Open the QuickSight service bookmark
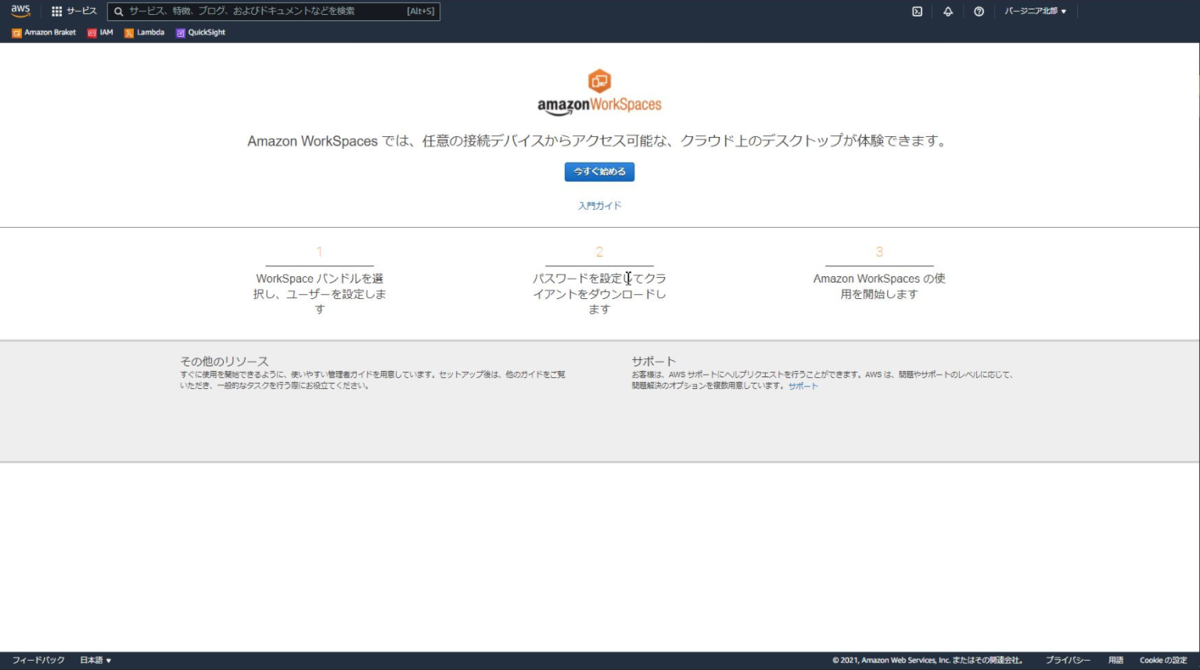 point(200,32)
